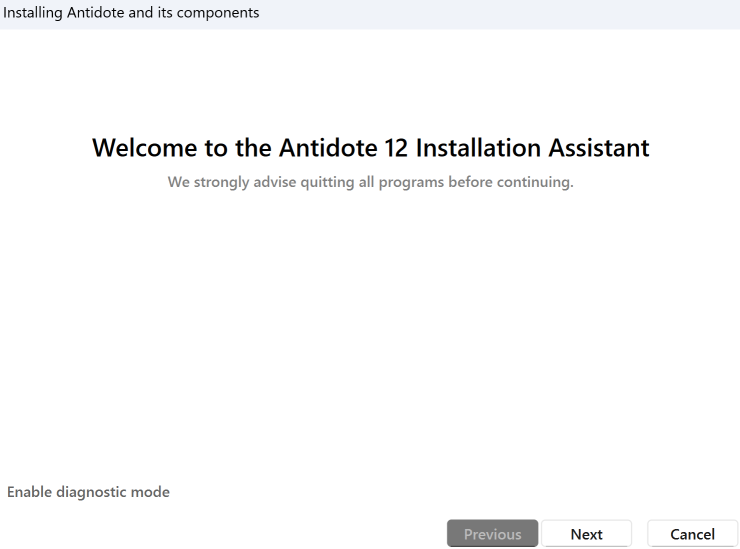The height and width of the screenshot is (549, 740).
Task: Click the greyed-out Previous button
Action: tap(492, 534)
